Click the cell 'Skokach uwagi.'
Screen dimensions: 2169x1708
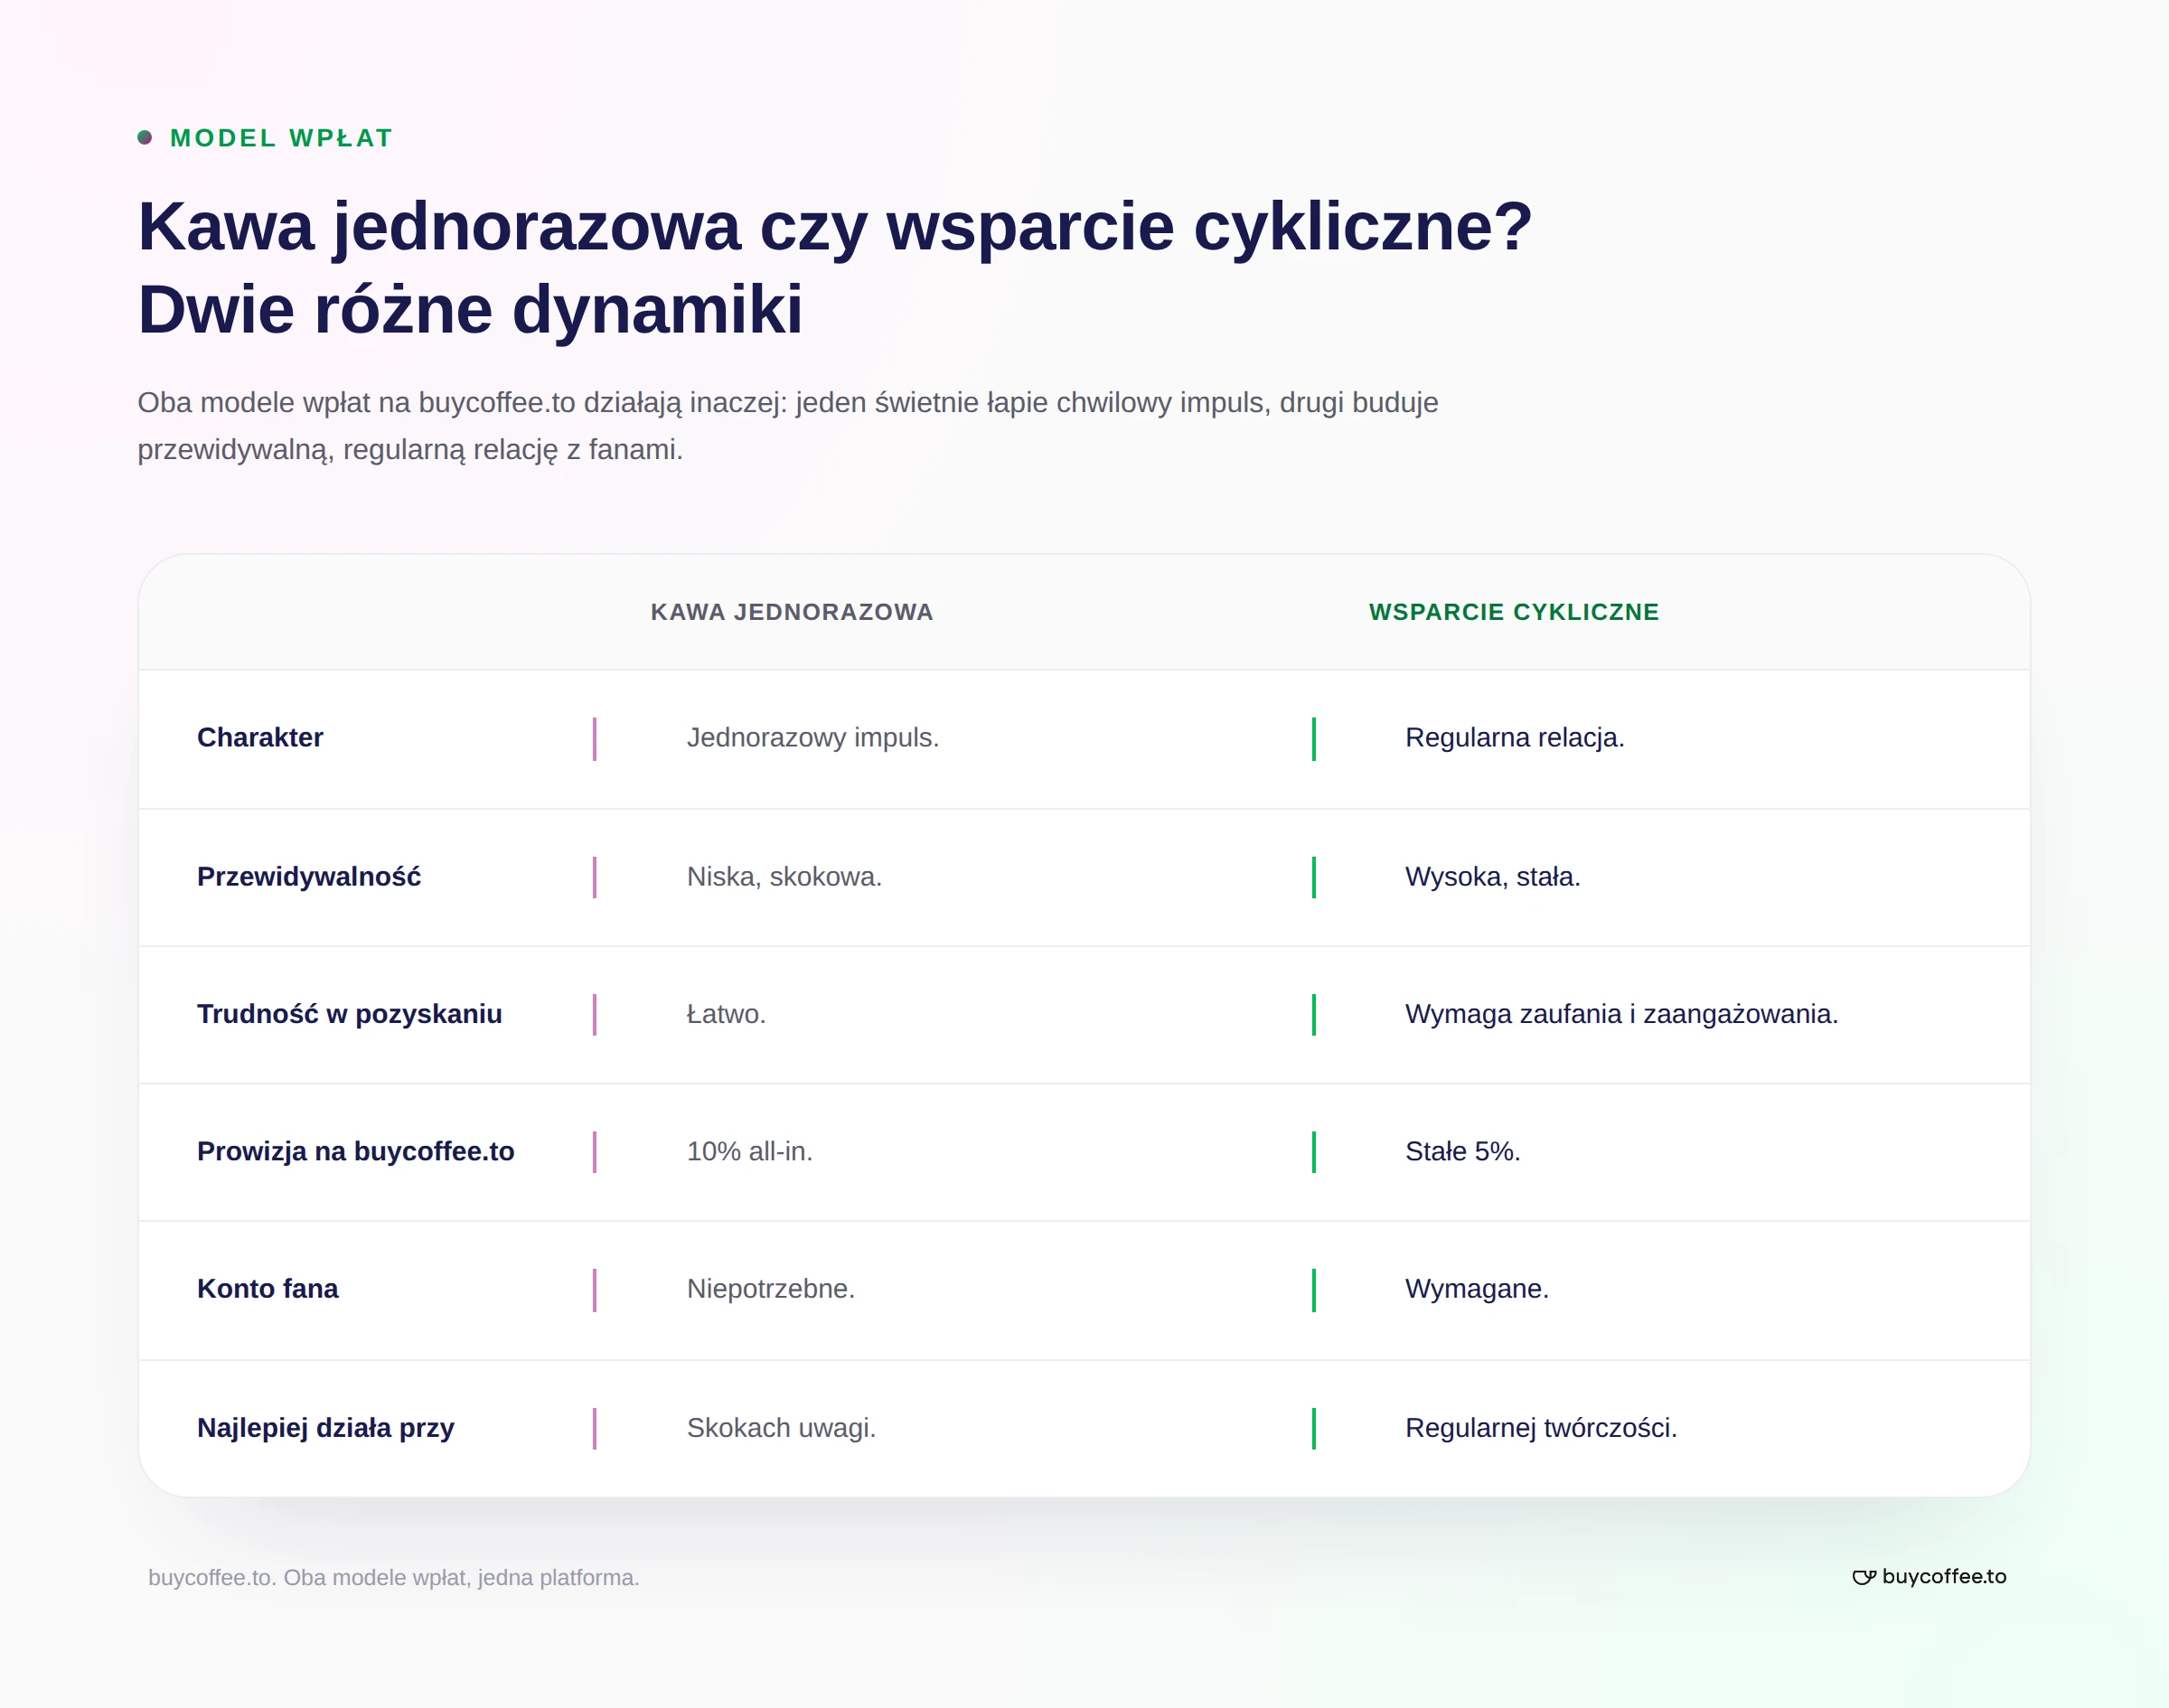tap(781, 1428)
